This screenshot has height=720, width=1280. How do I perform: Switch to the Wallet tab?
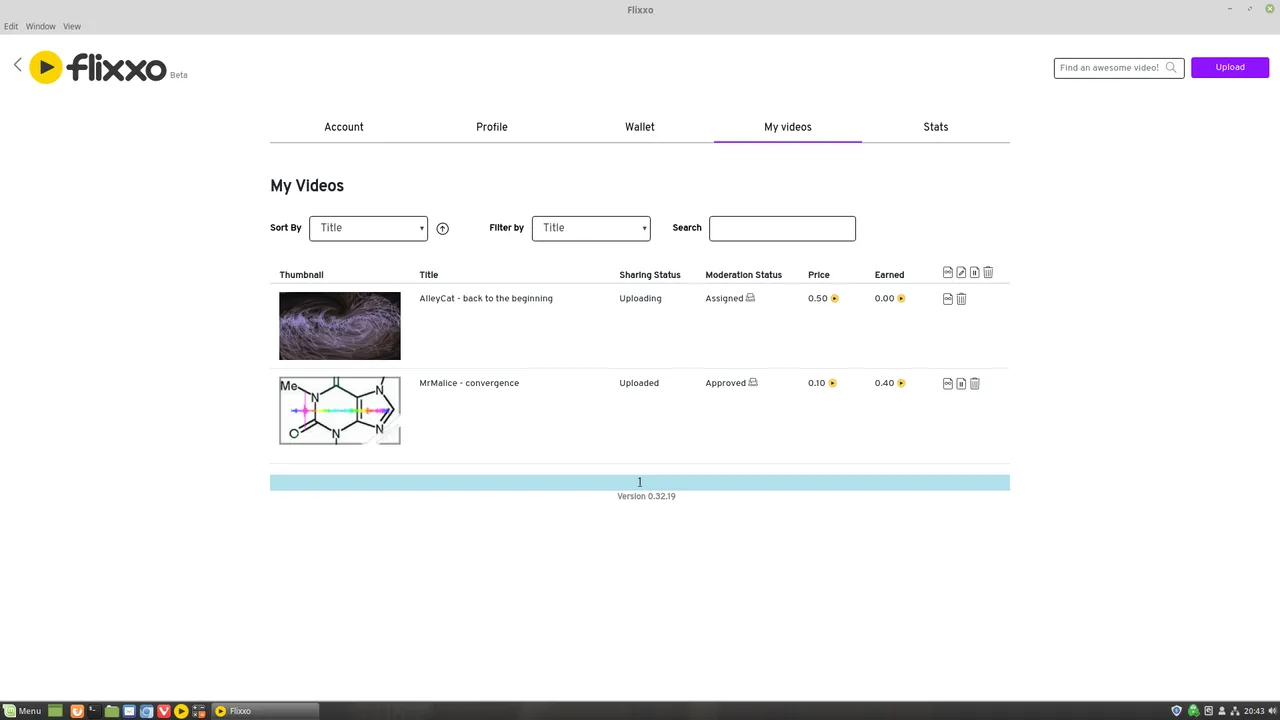coord(640,127)
